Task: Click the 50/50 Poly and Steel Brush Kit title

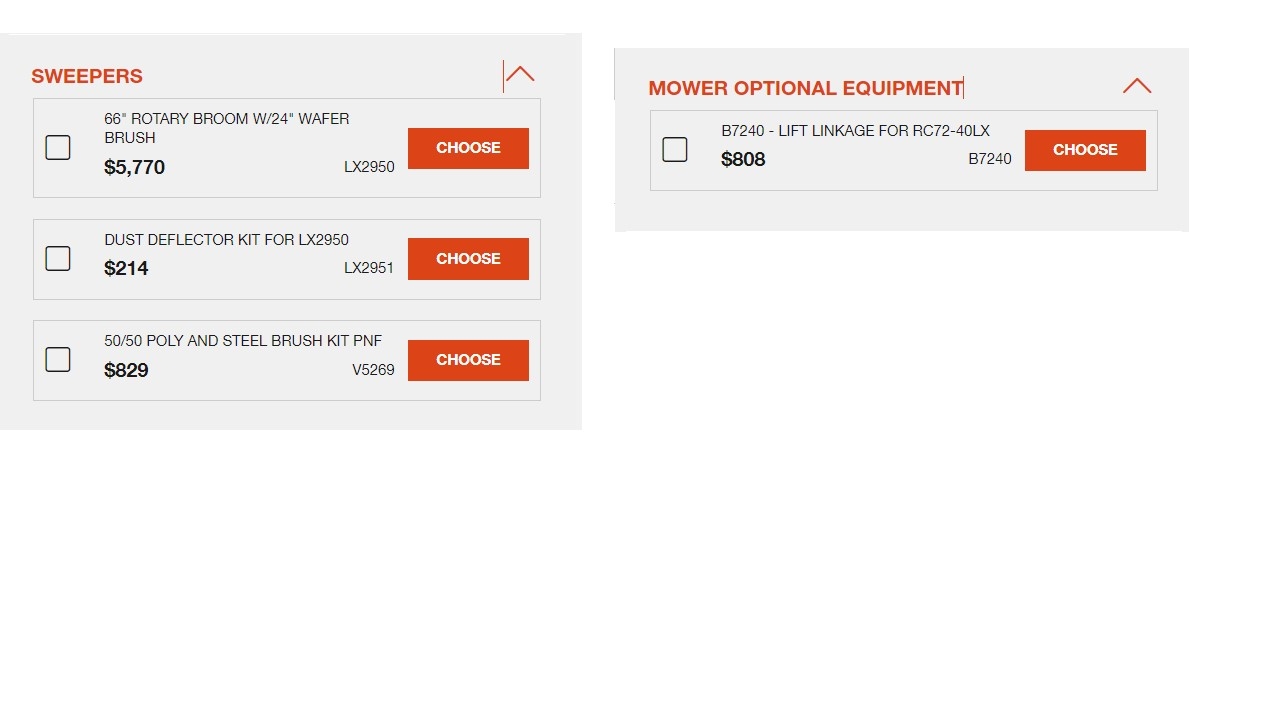Action: [243, 341]
